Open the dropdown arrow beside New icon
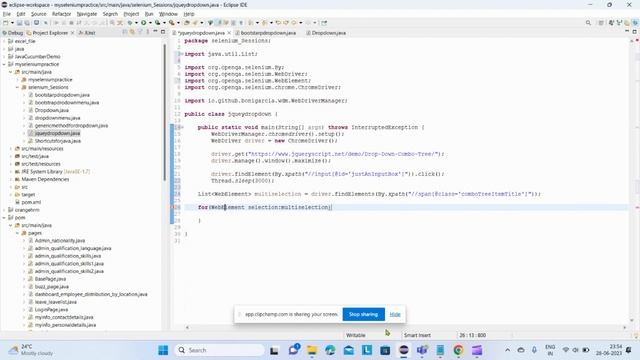This screenshot has height=360, width=640. tap(12, 23)
